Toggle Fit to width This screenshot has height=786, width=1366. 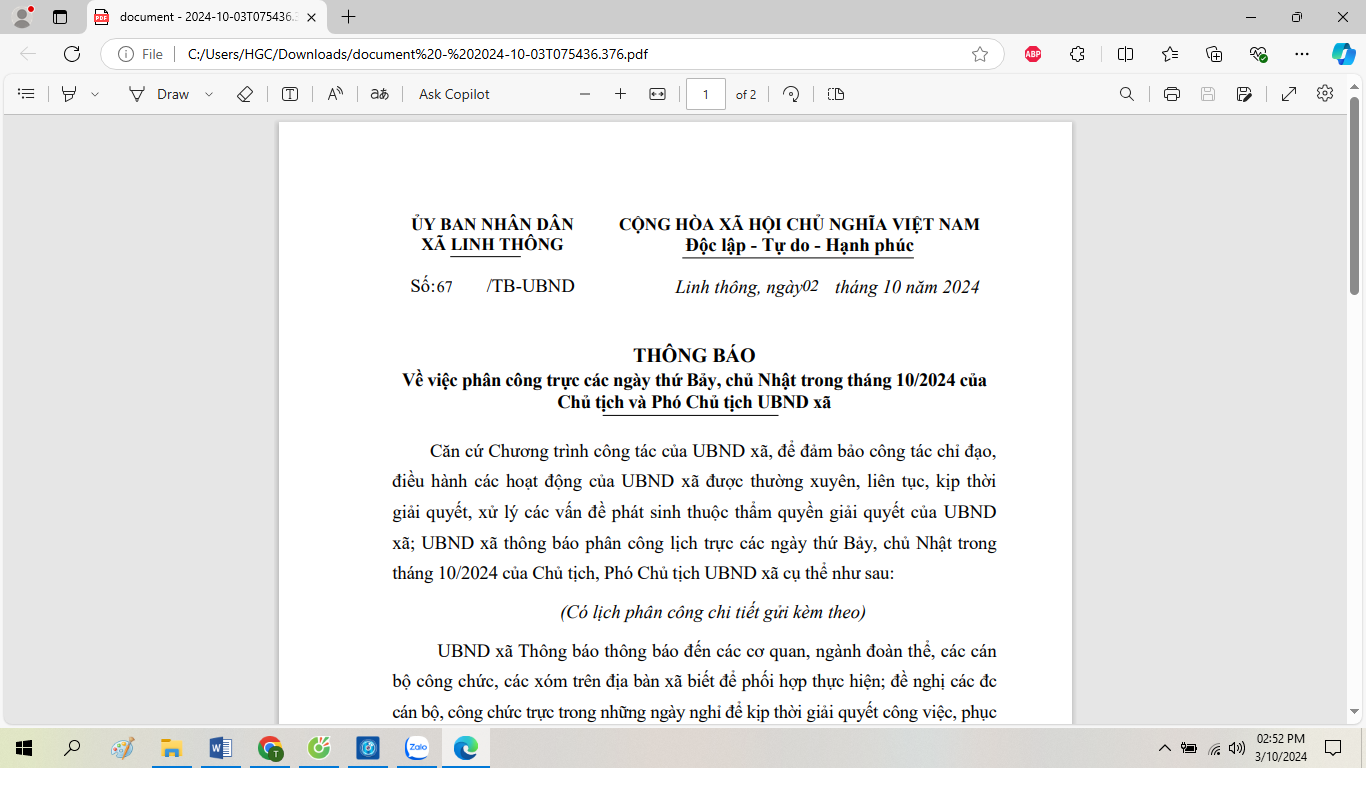point(657,94)
